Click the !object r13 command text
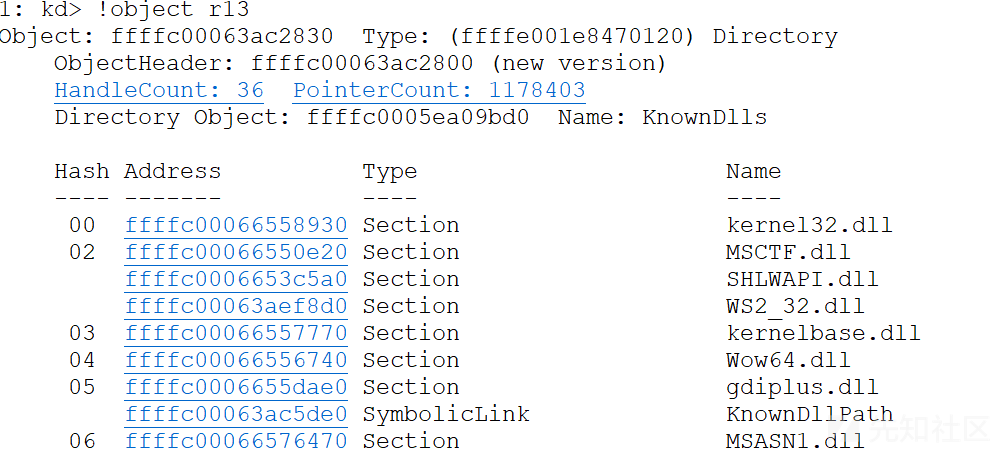 tap(174, 10)
